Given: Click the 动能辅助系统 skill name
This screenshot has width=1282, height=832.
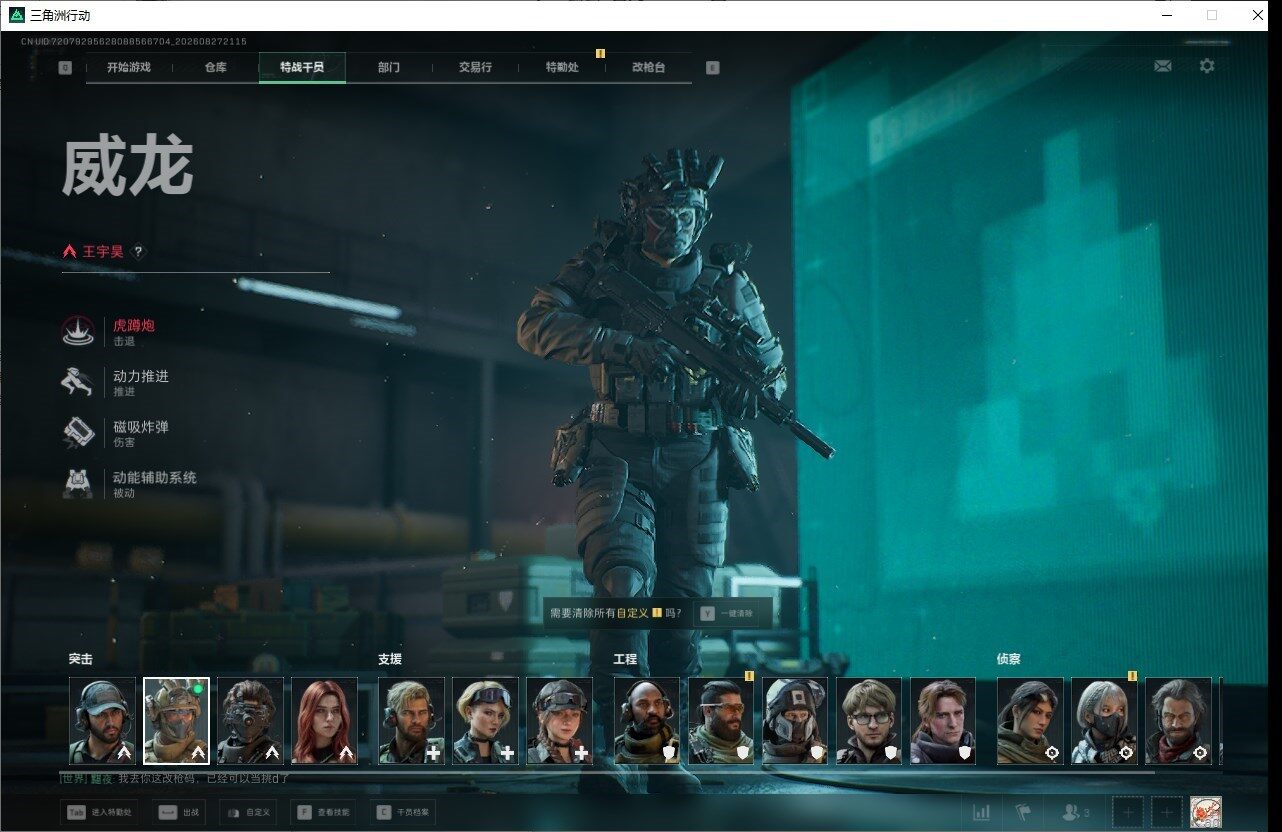Looking at the screenshot, I should point(155,477).
